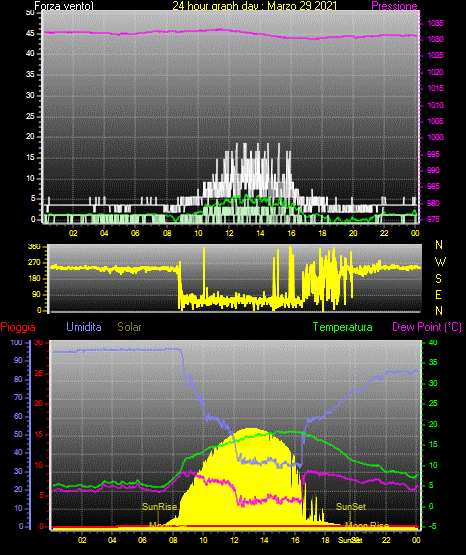Click the SunRise marker text

pyautogui.click(x=160, y=507)
